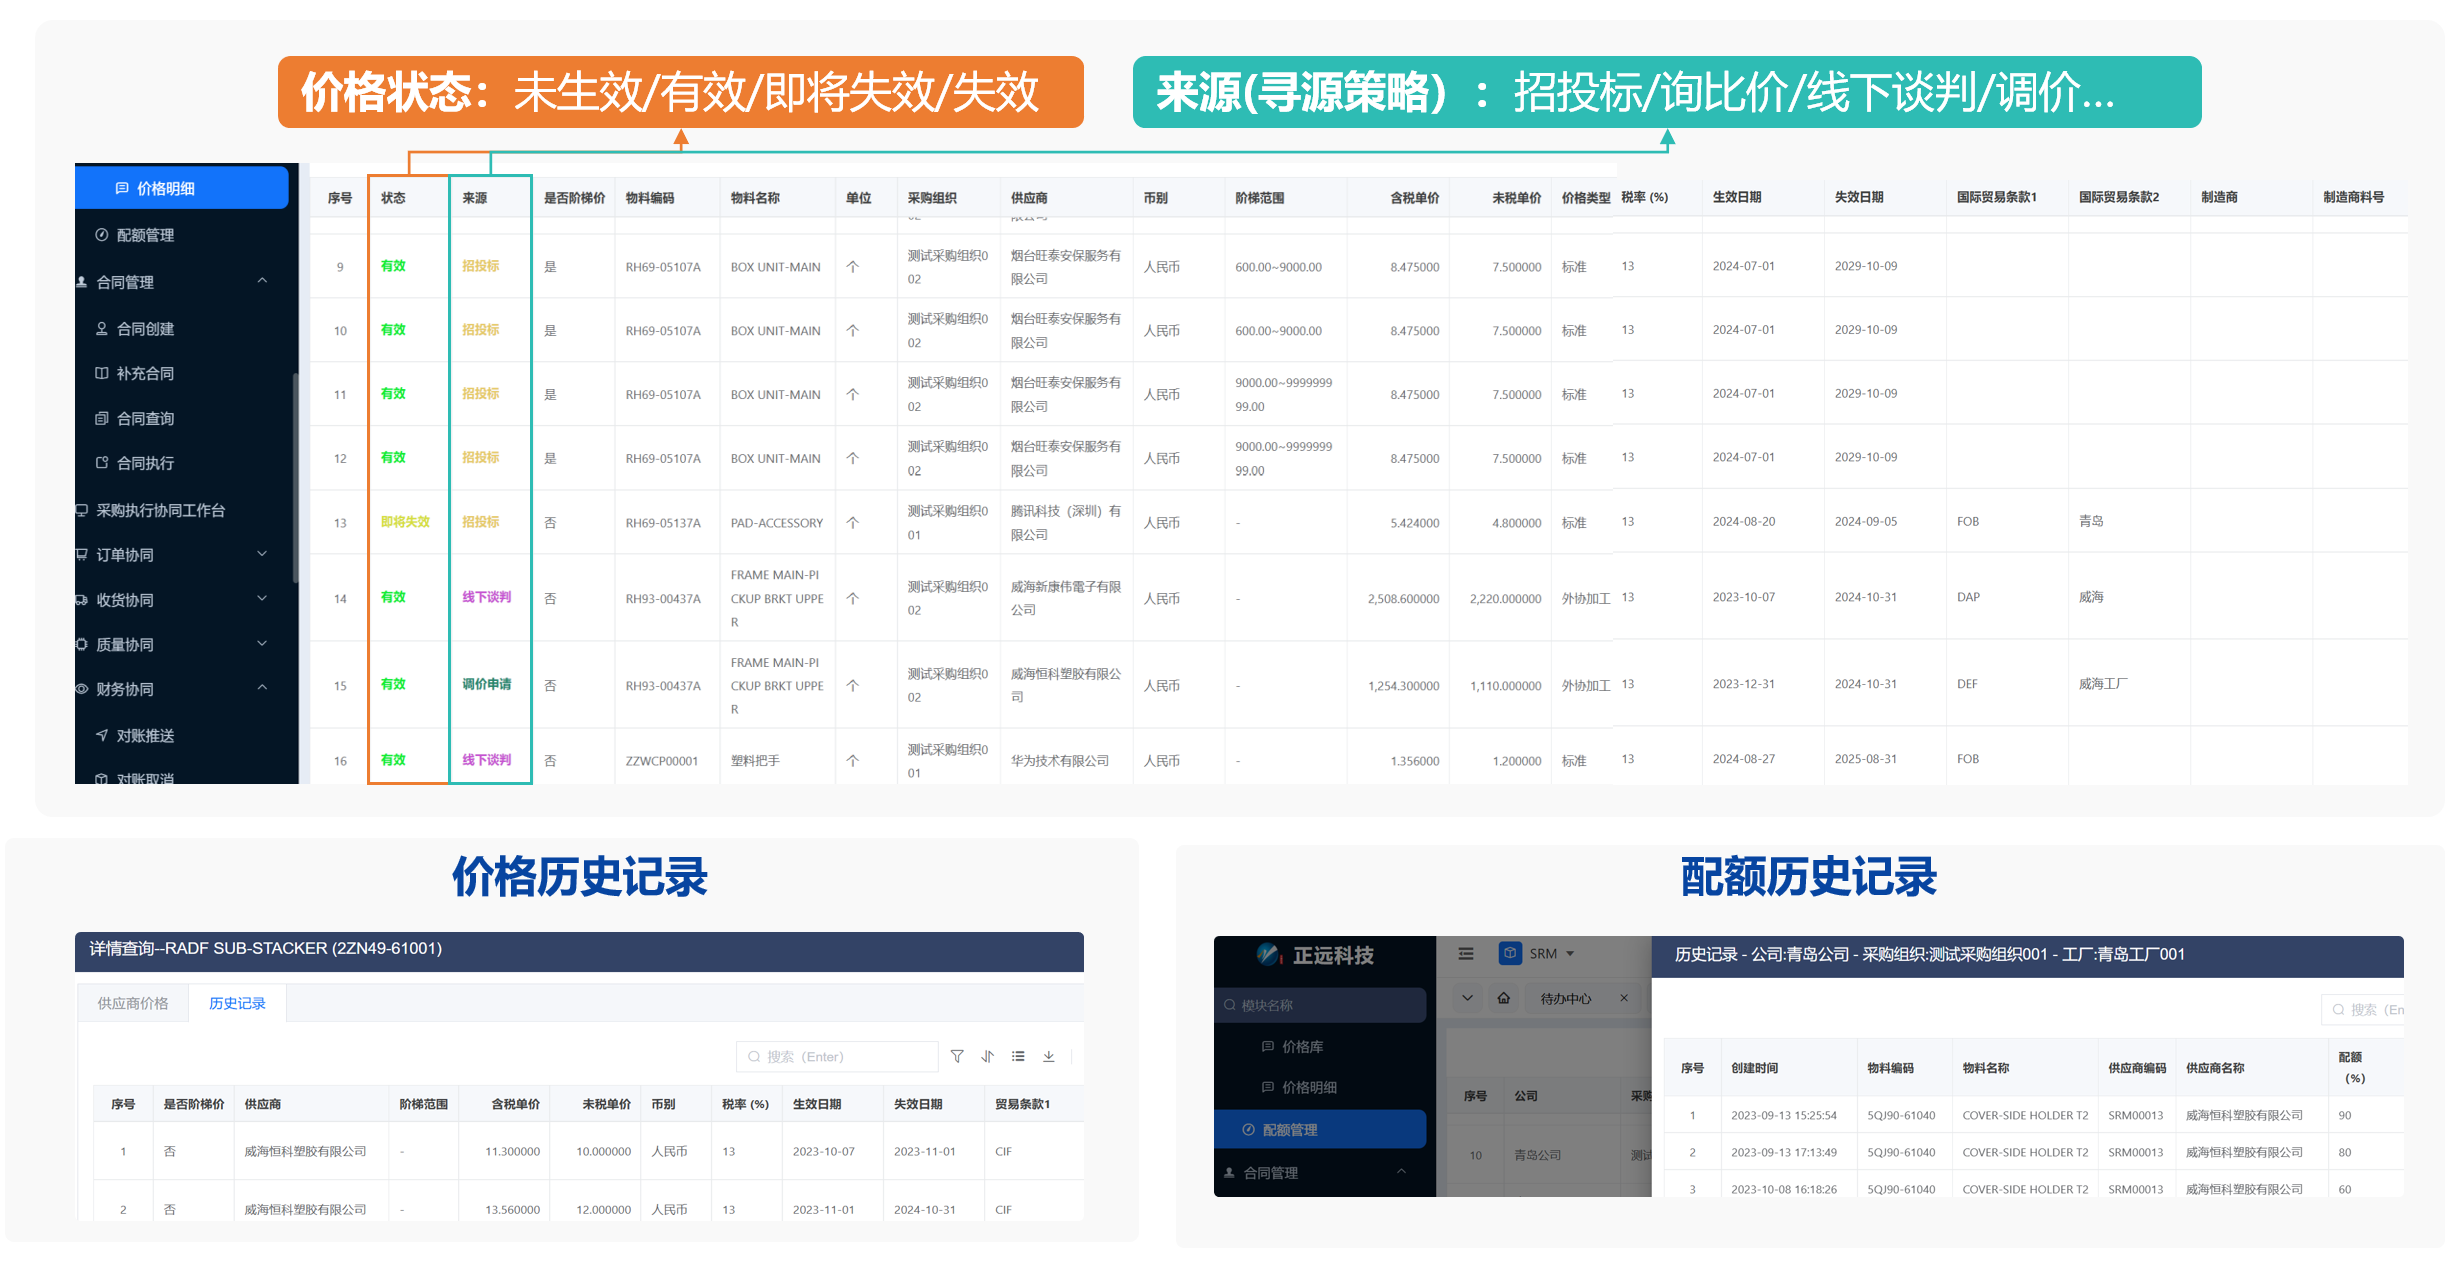This screenshot has height=1266, width=2460.
Task: Click the SRM blue cube icon
Action: coord(1510,953)
